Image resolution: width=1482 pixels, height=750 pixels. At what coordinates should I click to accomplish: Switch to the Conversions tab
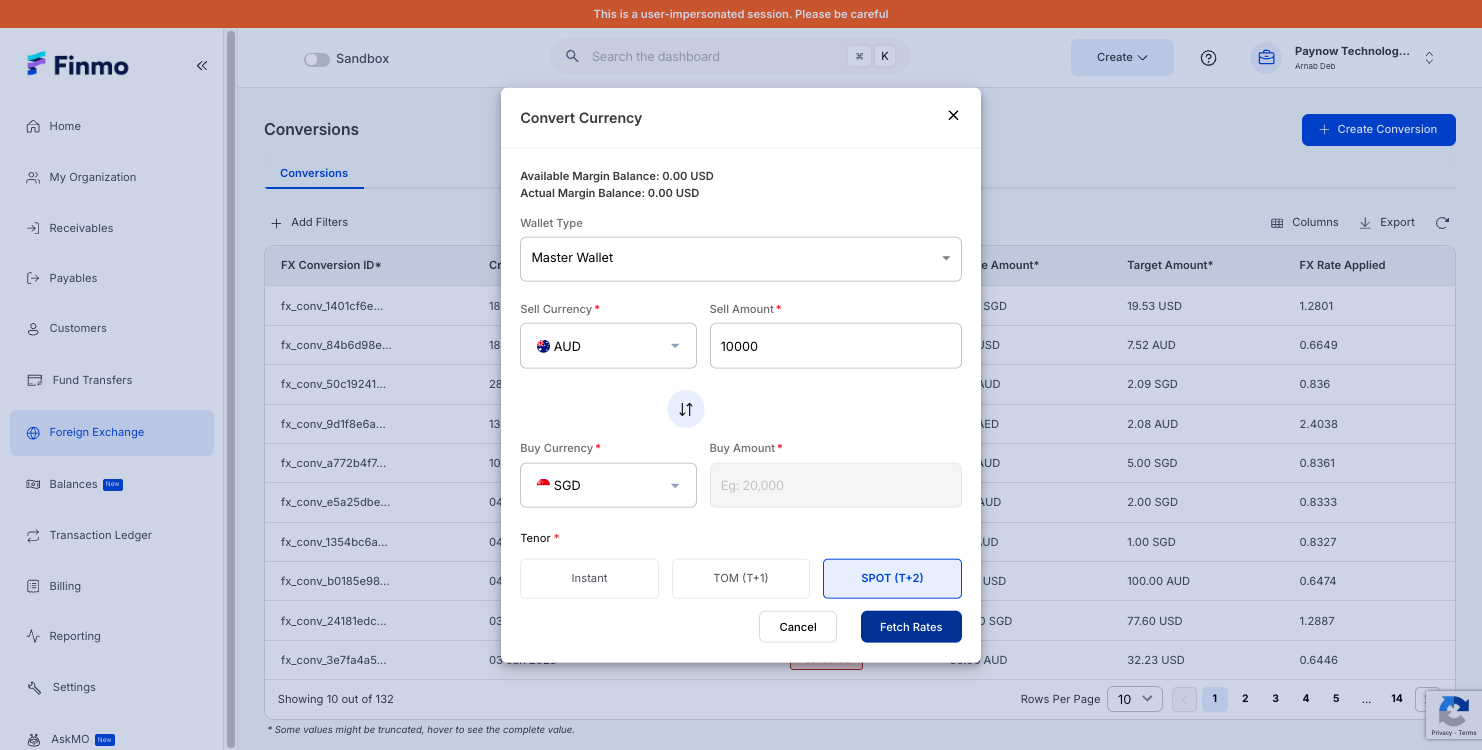314,173
